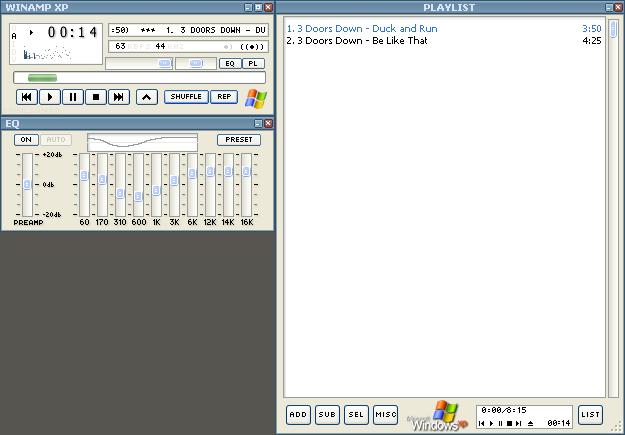Screen dimensions: 625x435
Task: Click the 16K band slider knob
Action: tap(246, 171)
